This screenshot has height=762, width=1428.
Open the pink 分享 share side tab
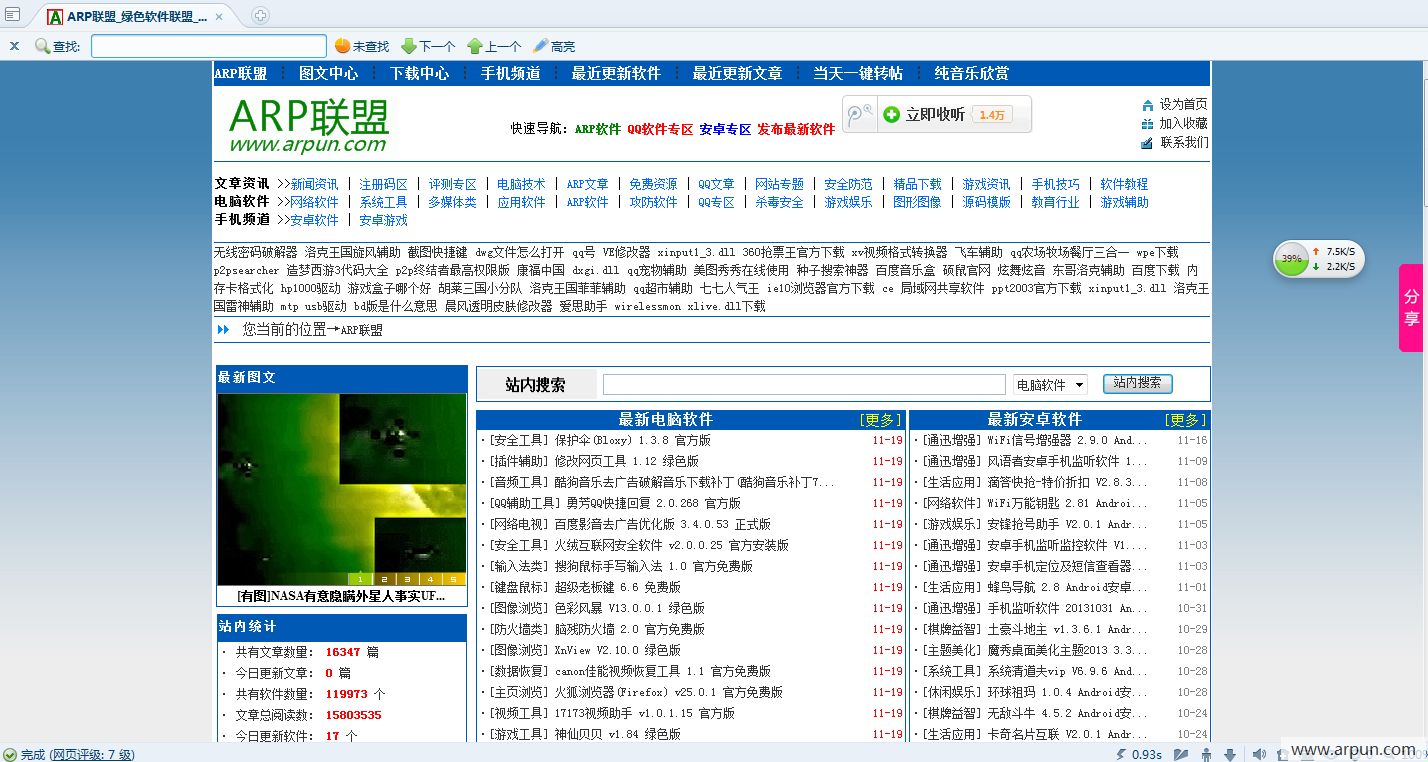[1412, 307]
